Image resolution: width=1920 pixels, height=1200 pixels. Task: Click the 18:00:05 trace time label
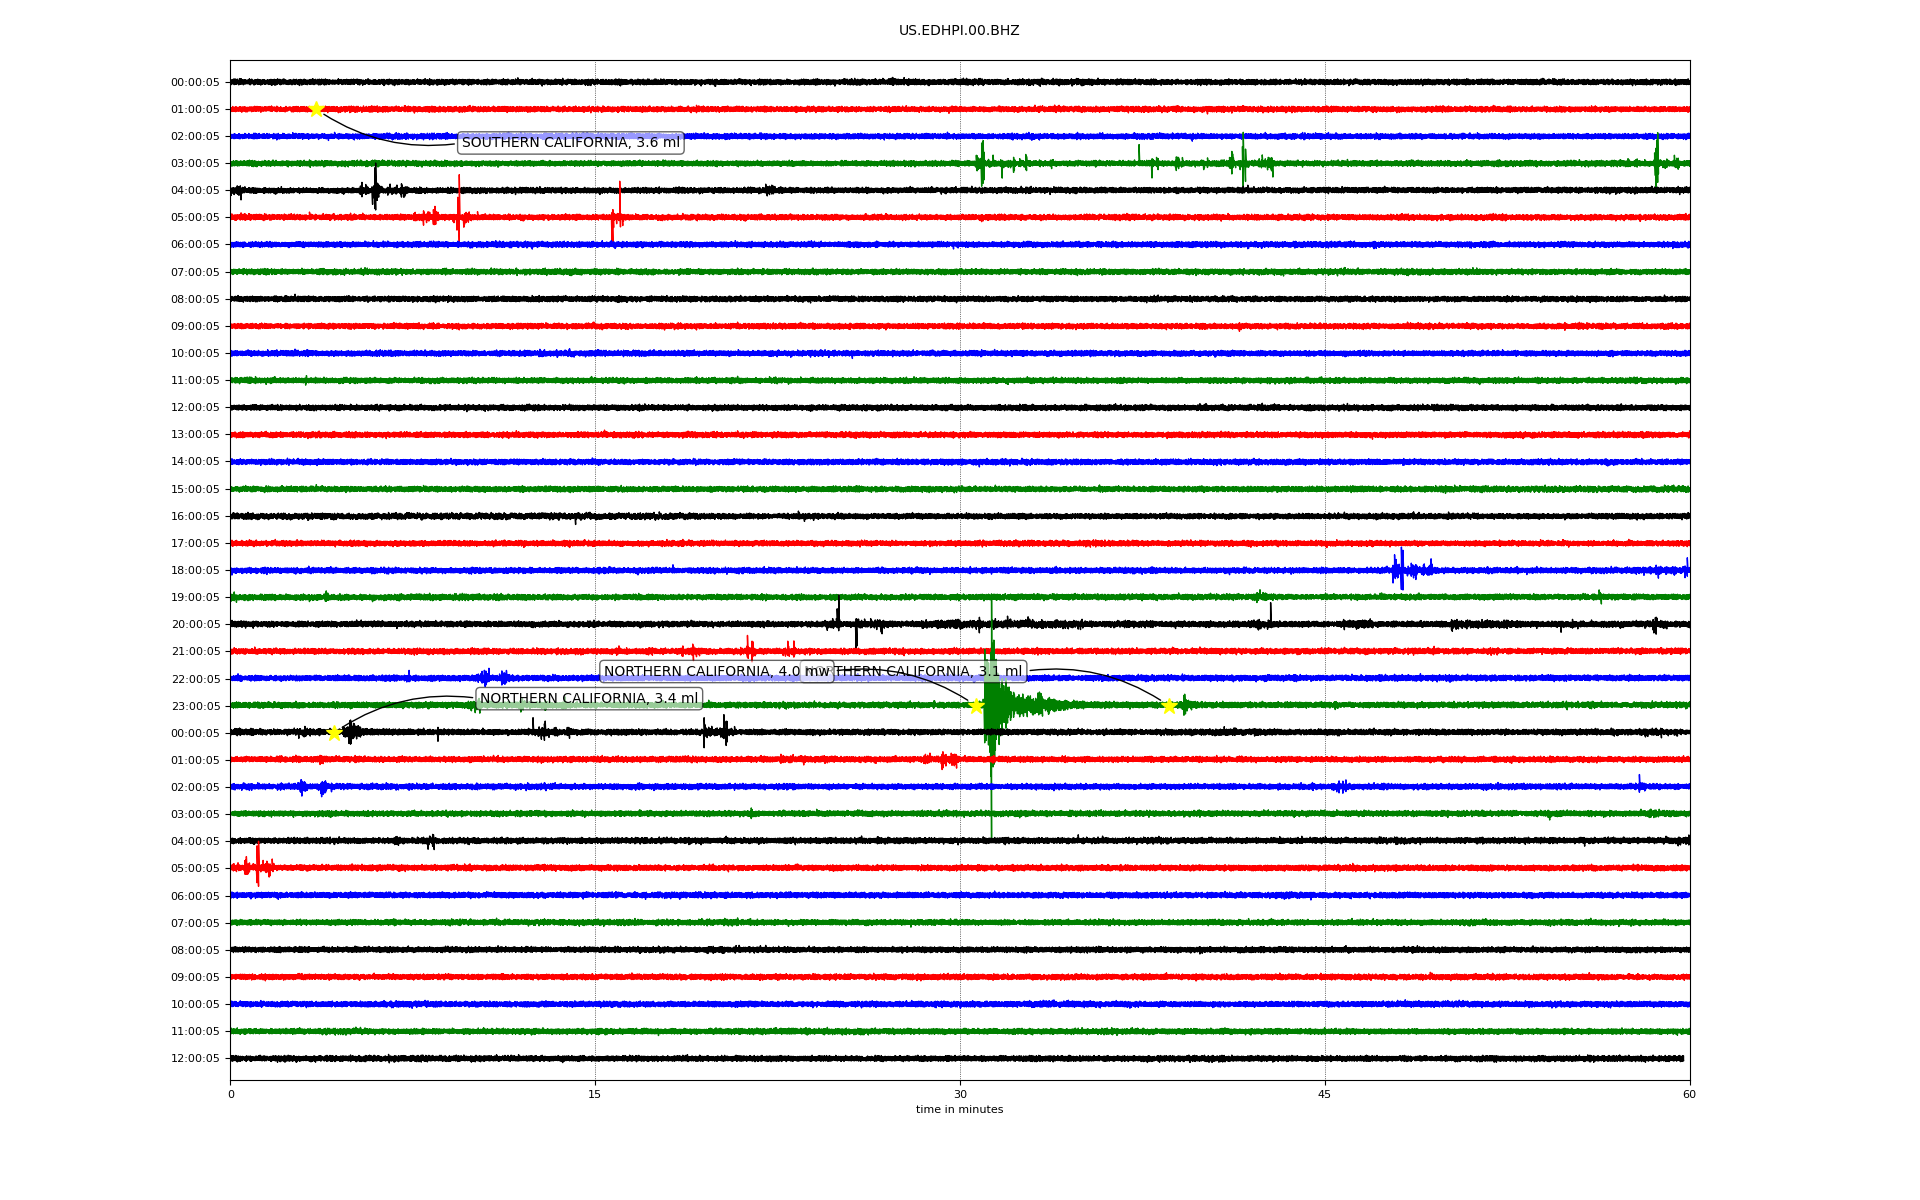point(195,570)
